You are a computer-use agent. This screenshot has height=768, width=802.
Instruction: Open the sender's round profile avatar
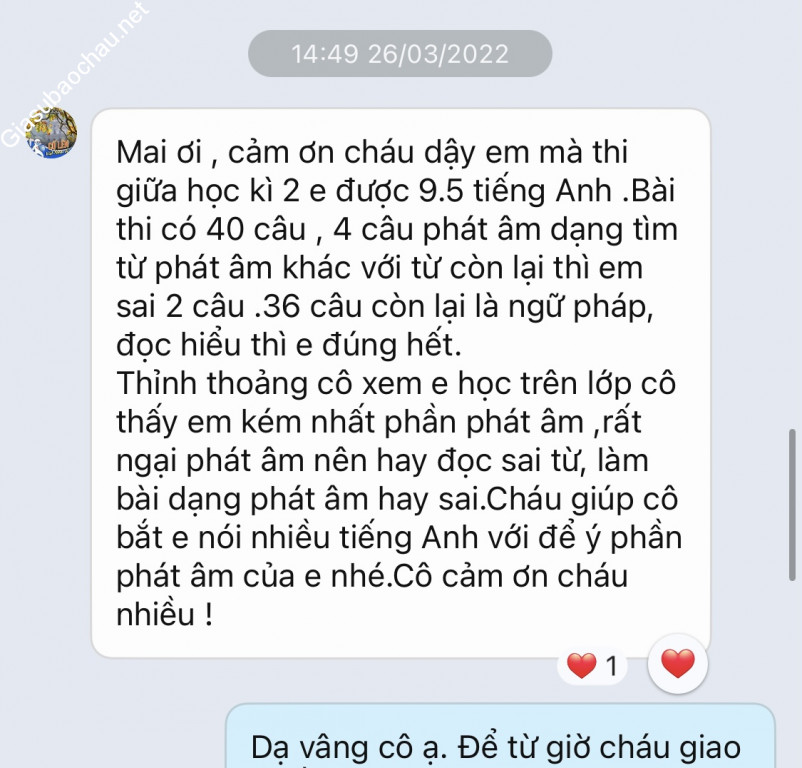pyautogui.click(x=51, y=132)
